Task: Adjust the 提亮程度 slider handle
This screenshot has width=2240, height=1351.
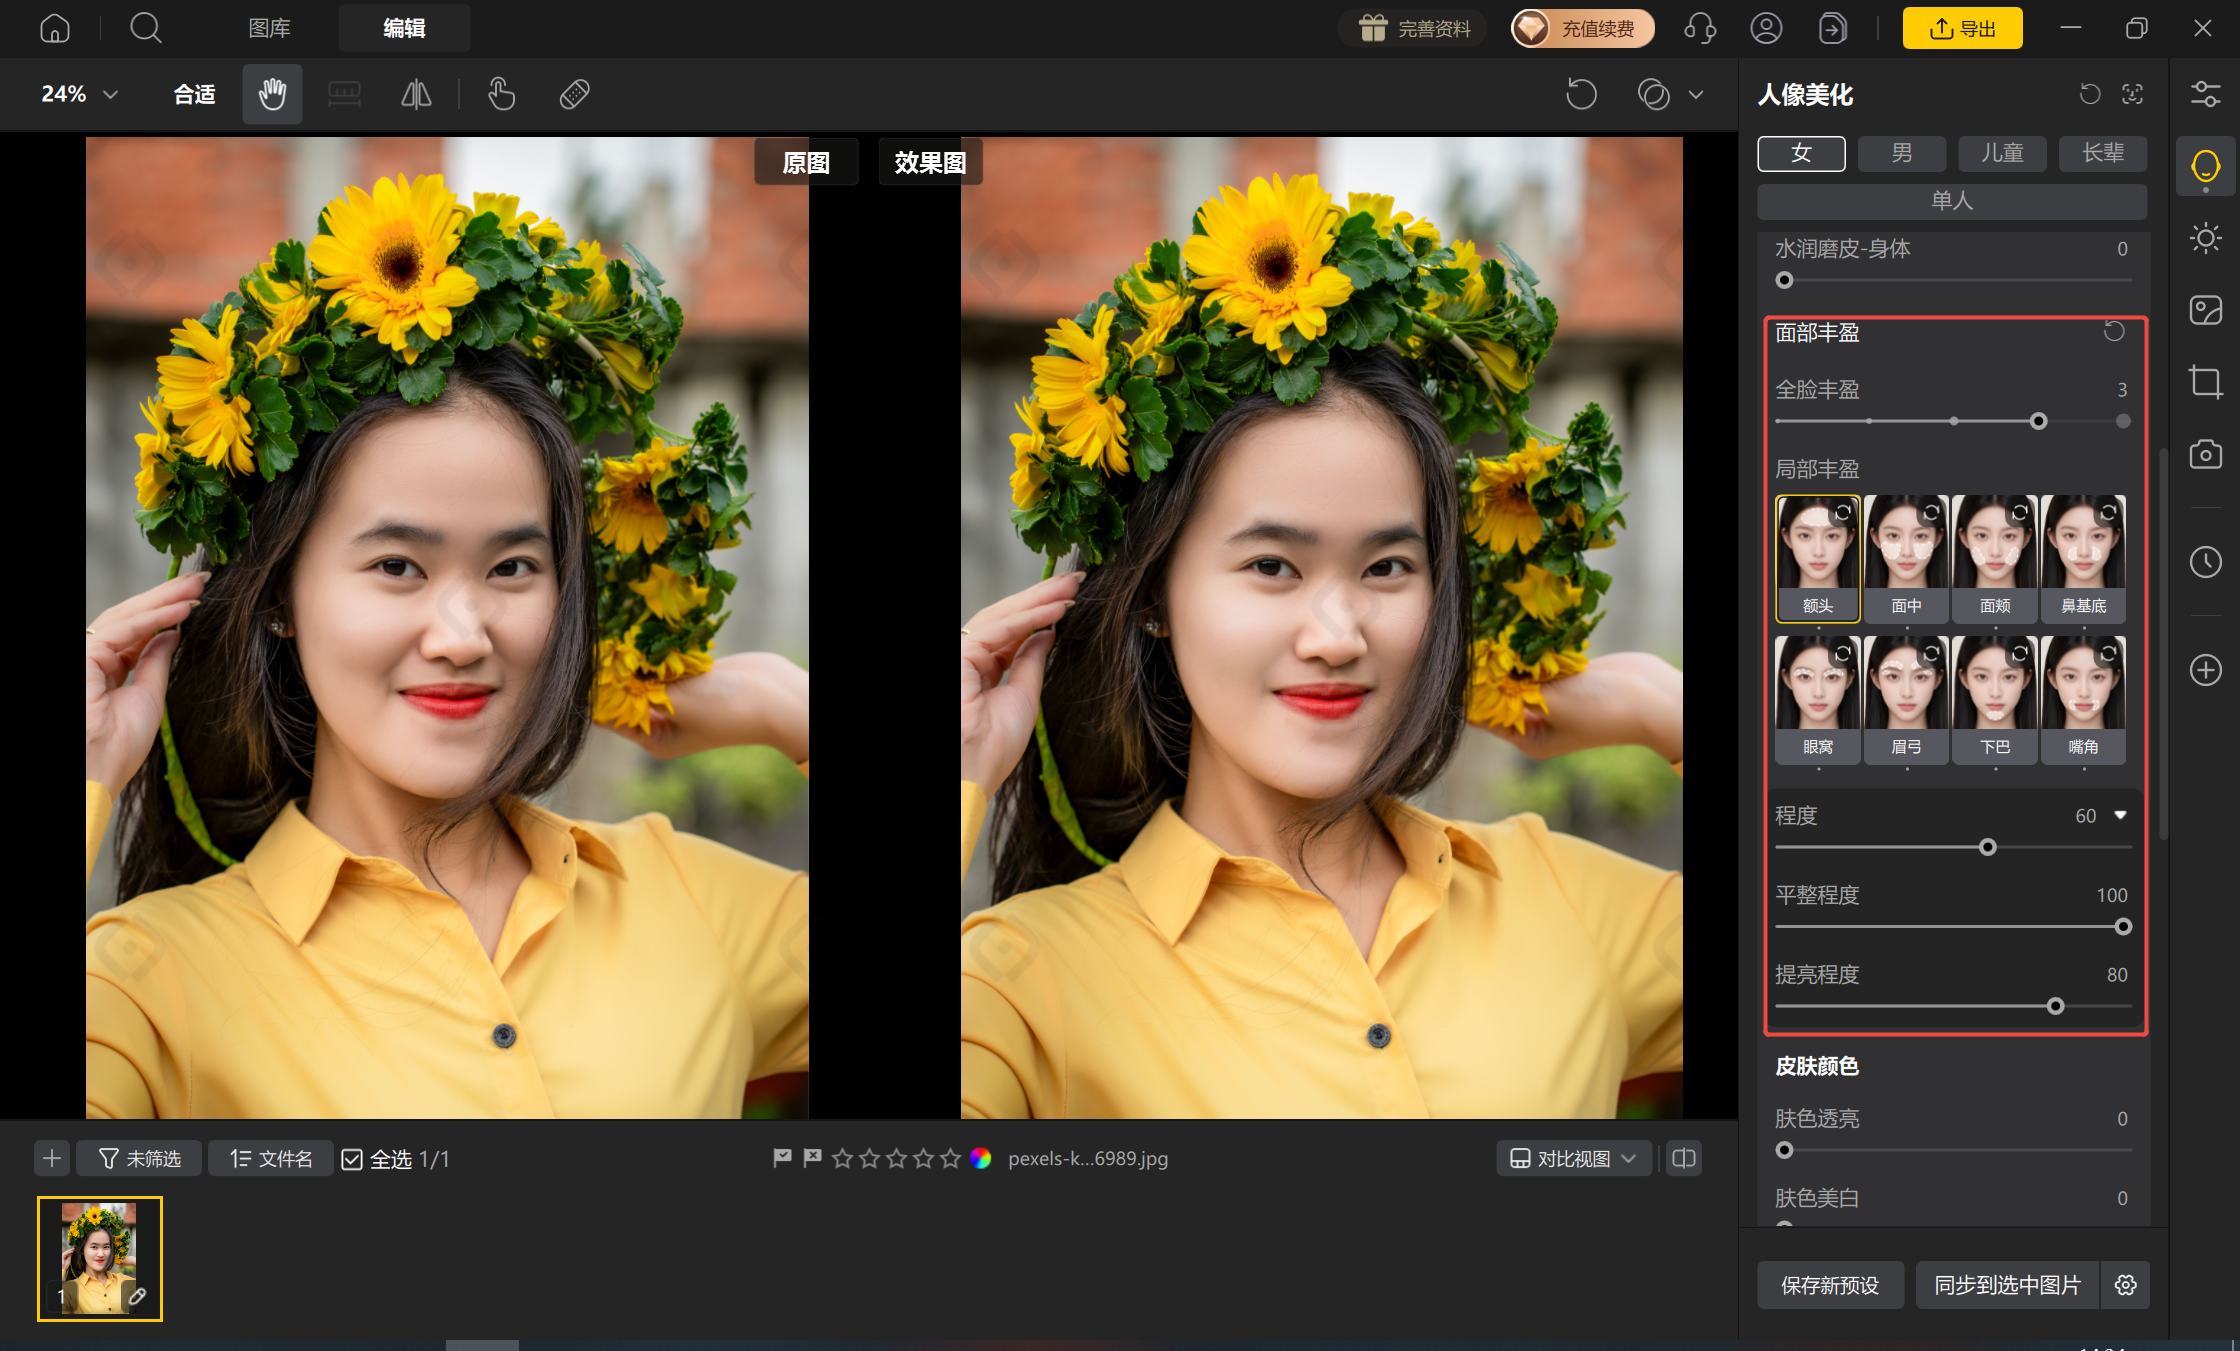Action: [x=2055, y=1006]
